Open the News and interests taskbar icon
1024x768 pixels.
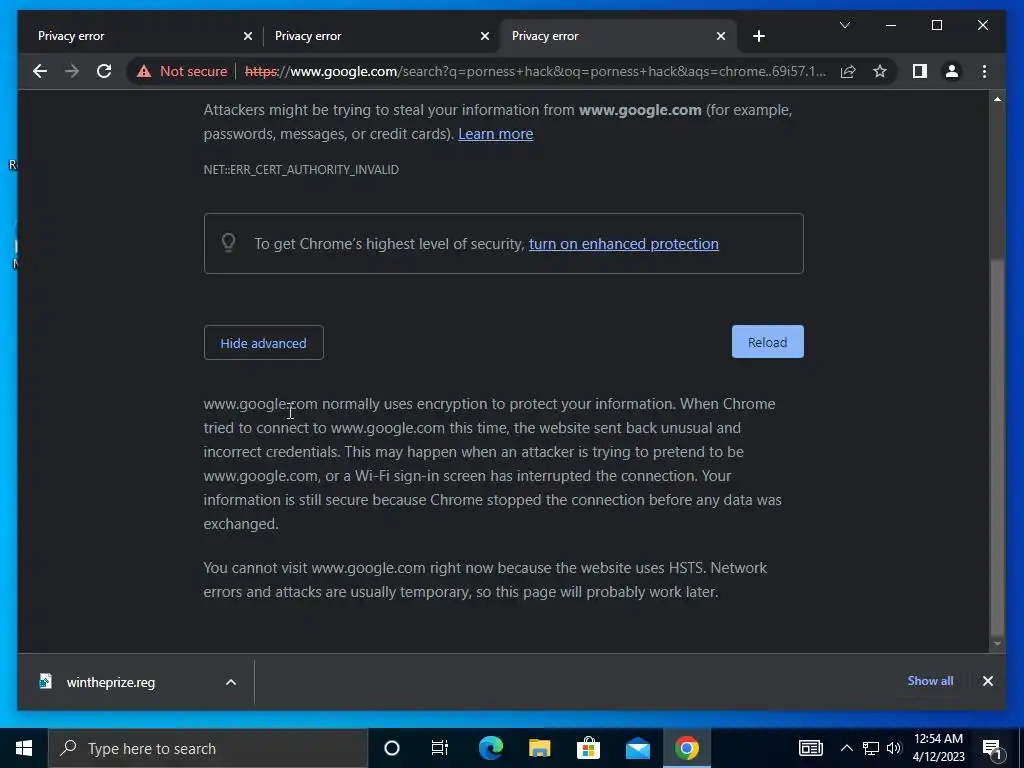click(810, 748)
